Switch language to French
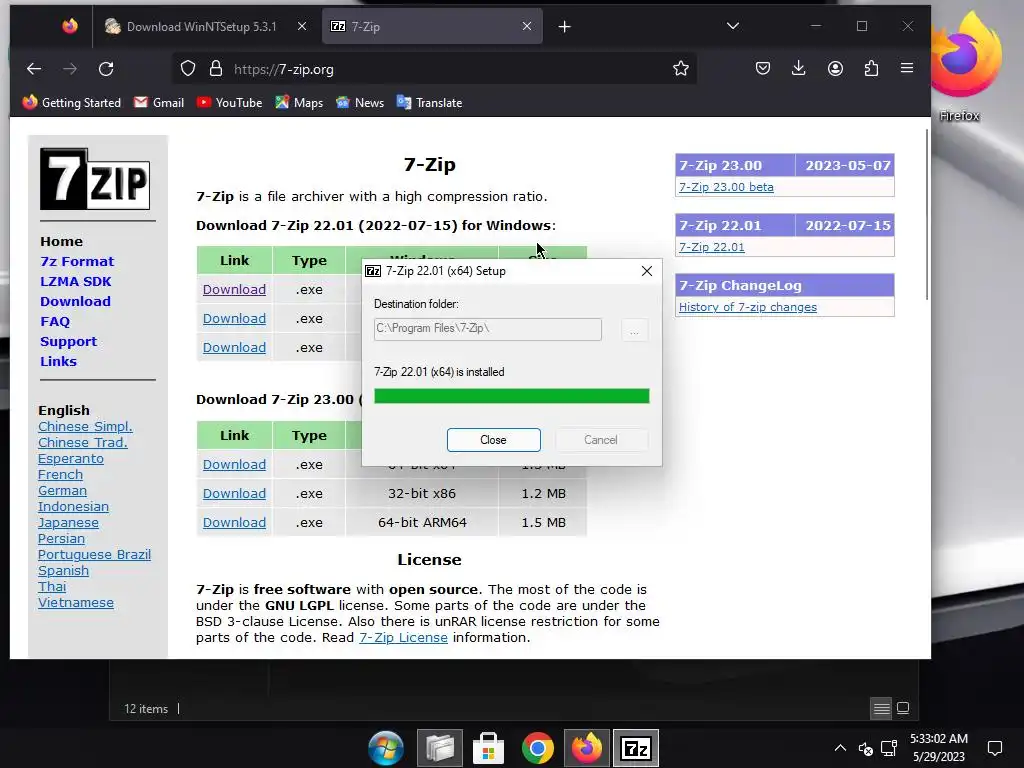Screen dimensions: 1024x768 click(60, 475)
